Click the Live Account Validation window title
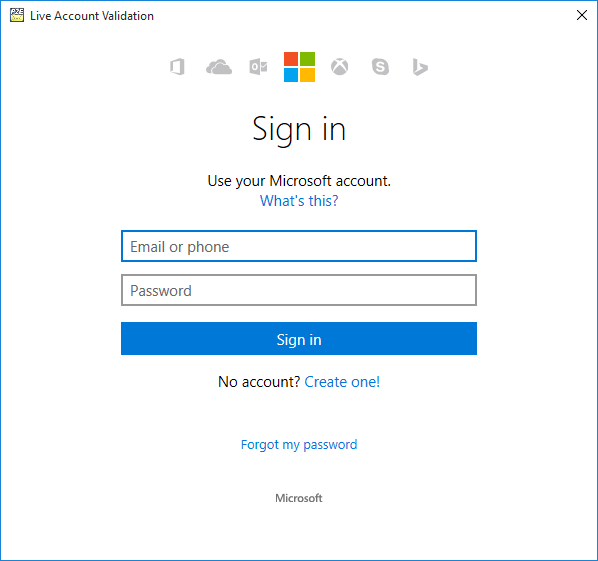 point(92,16)
